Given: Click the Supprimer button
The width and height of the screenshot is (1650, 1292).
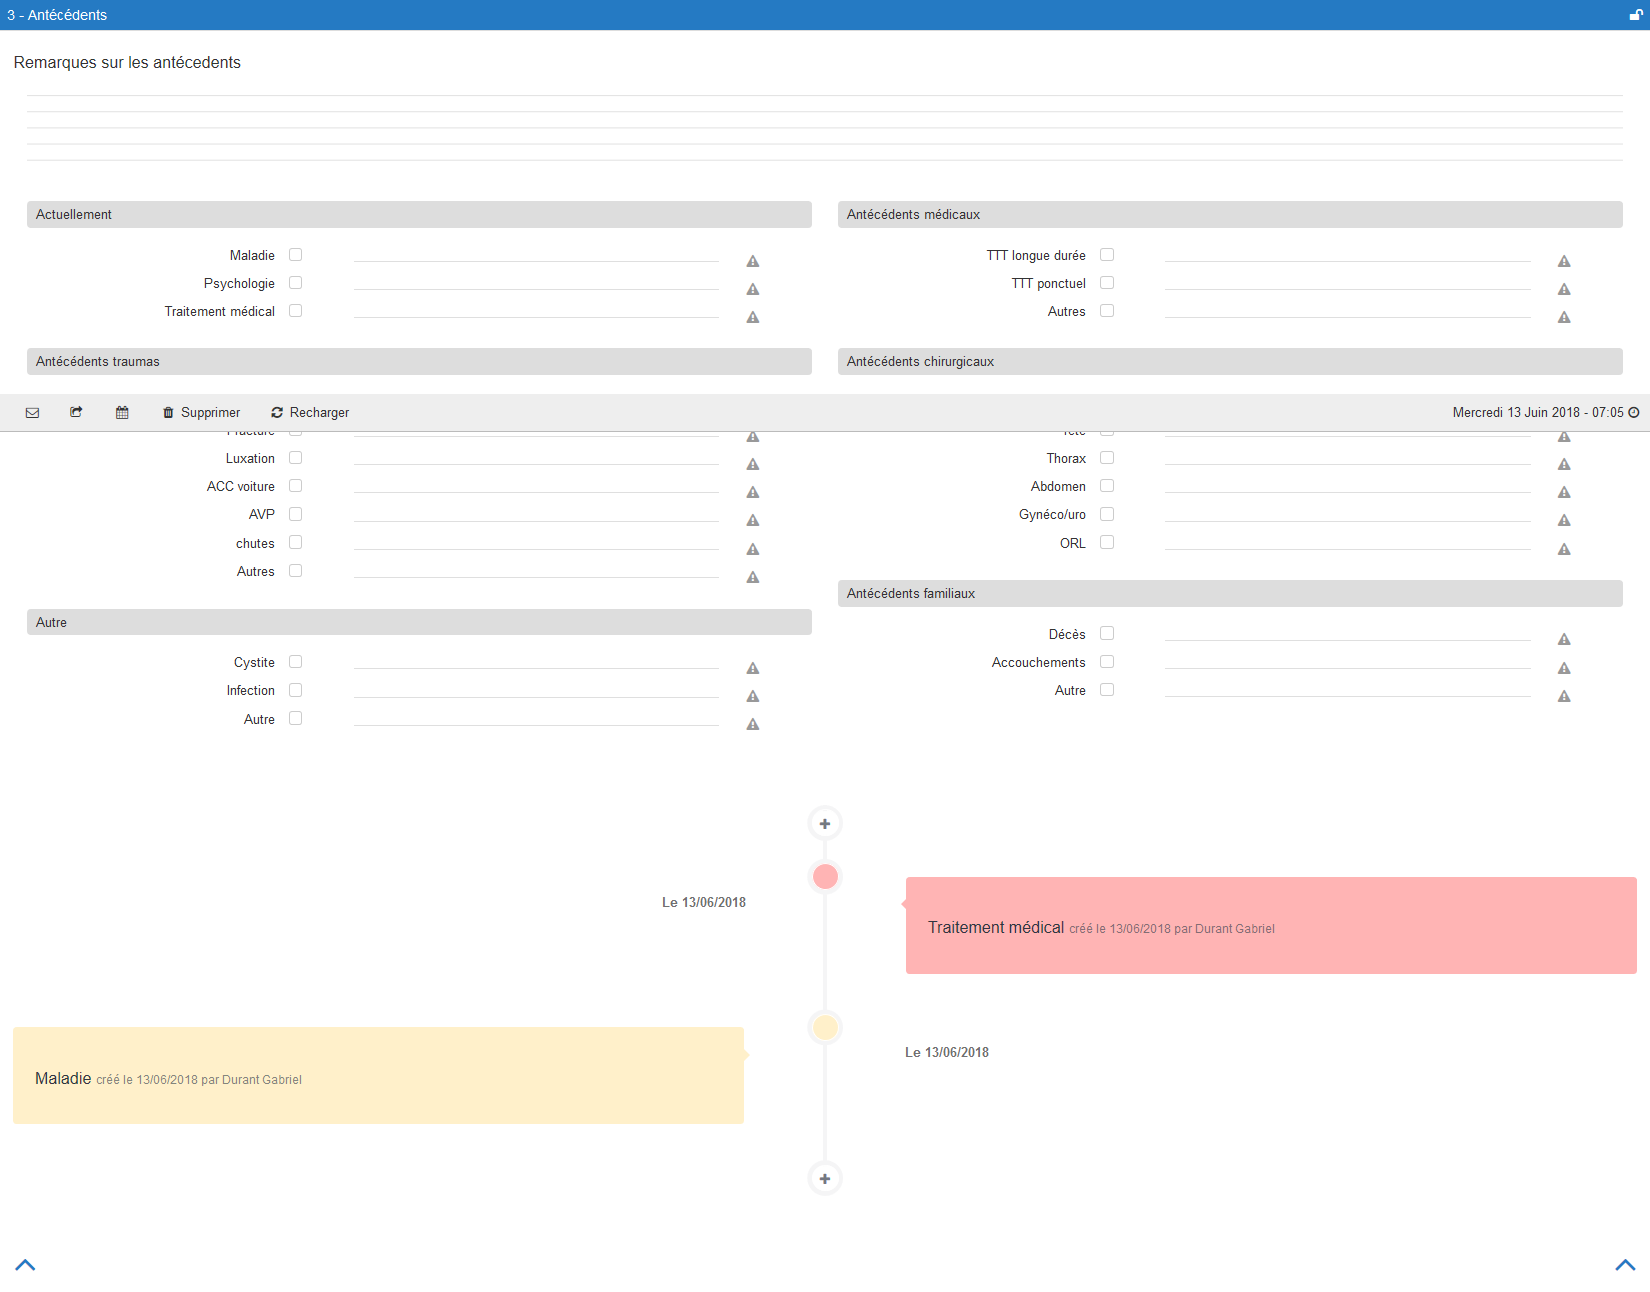Looking at the screenshot, I should pos(202,412).
